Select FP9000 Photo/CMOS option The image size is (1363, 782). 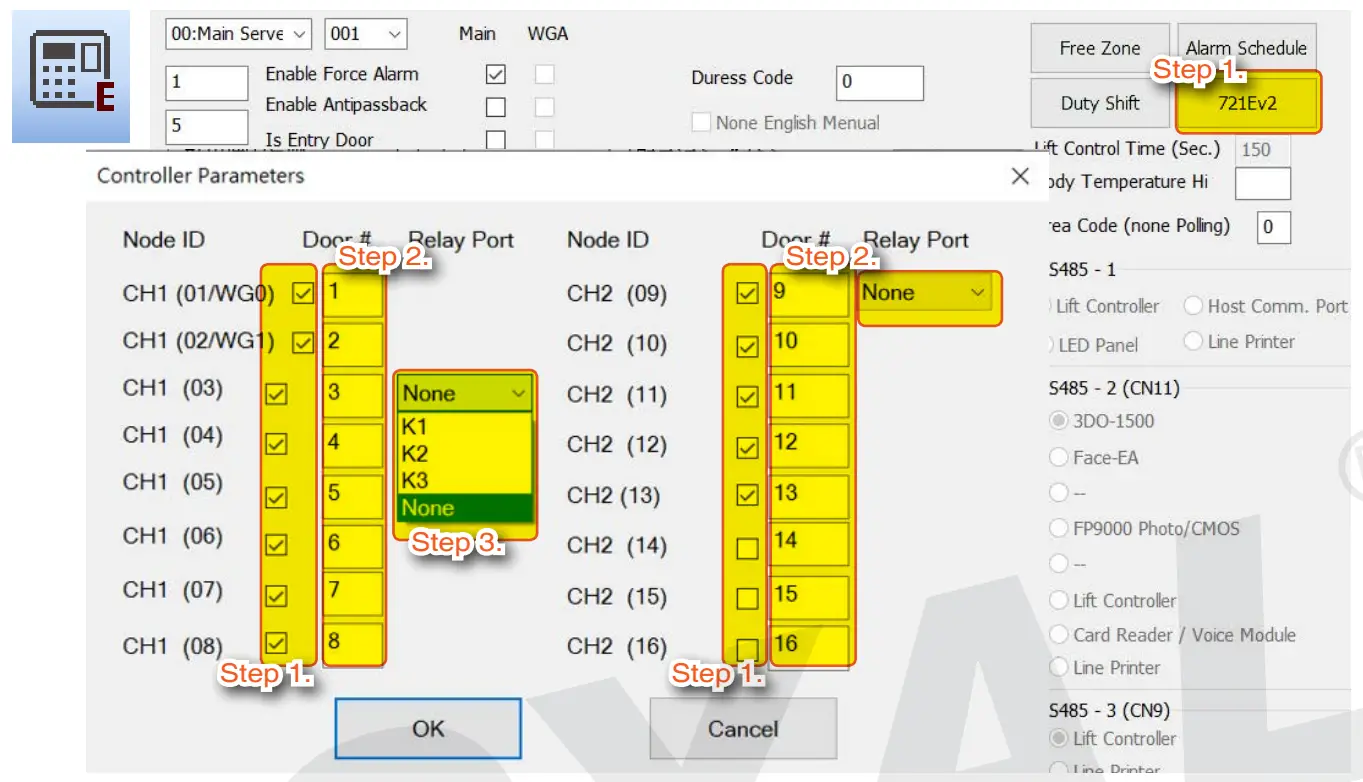pos(1058,528)
